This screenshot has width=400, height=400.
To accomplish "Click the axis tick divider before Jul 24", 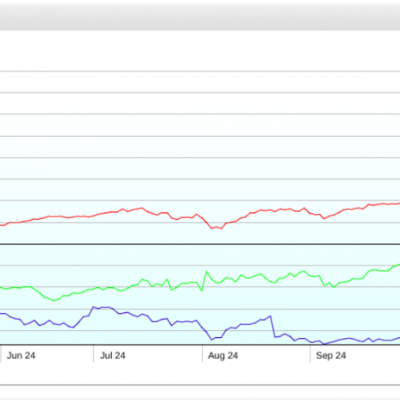I will 93,353.
